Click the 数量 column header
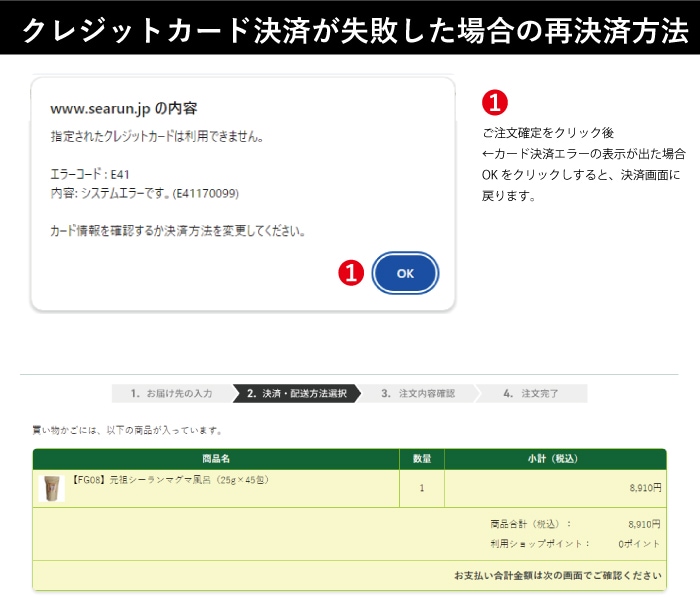The width and height of the screenshot is (700, 606). 422,459
